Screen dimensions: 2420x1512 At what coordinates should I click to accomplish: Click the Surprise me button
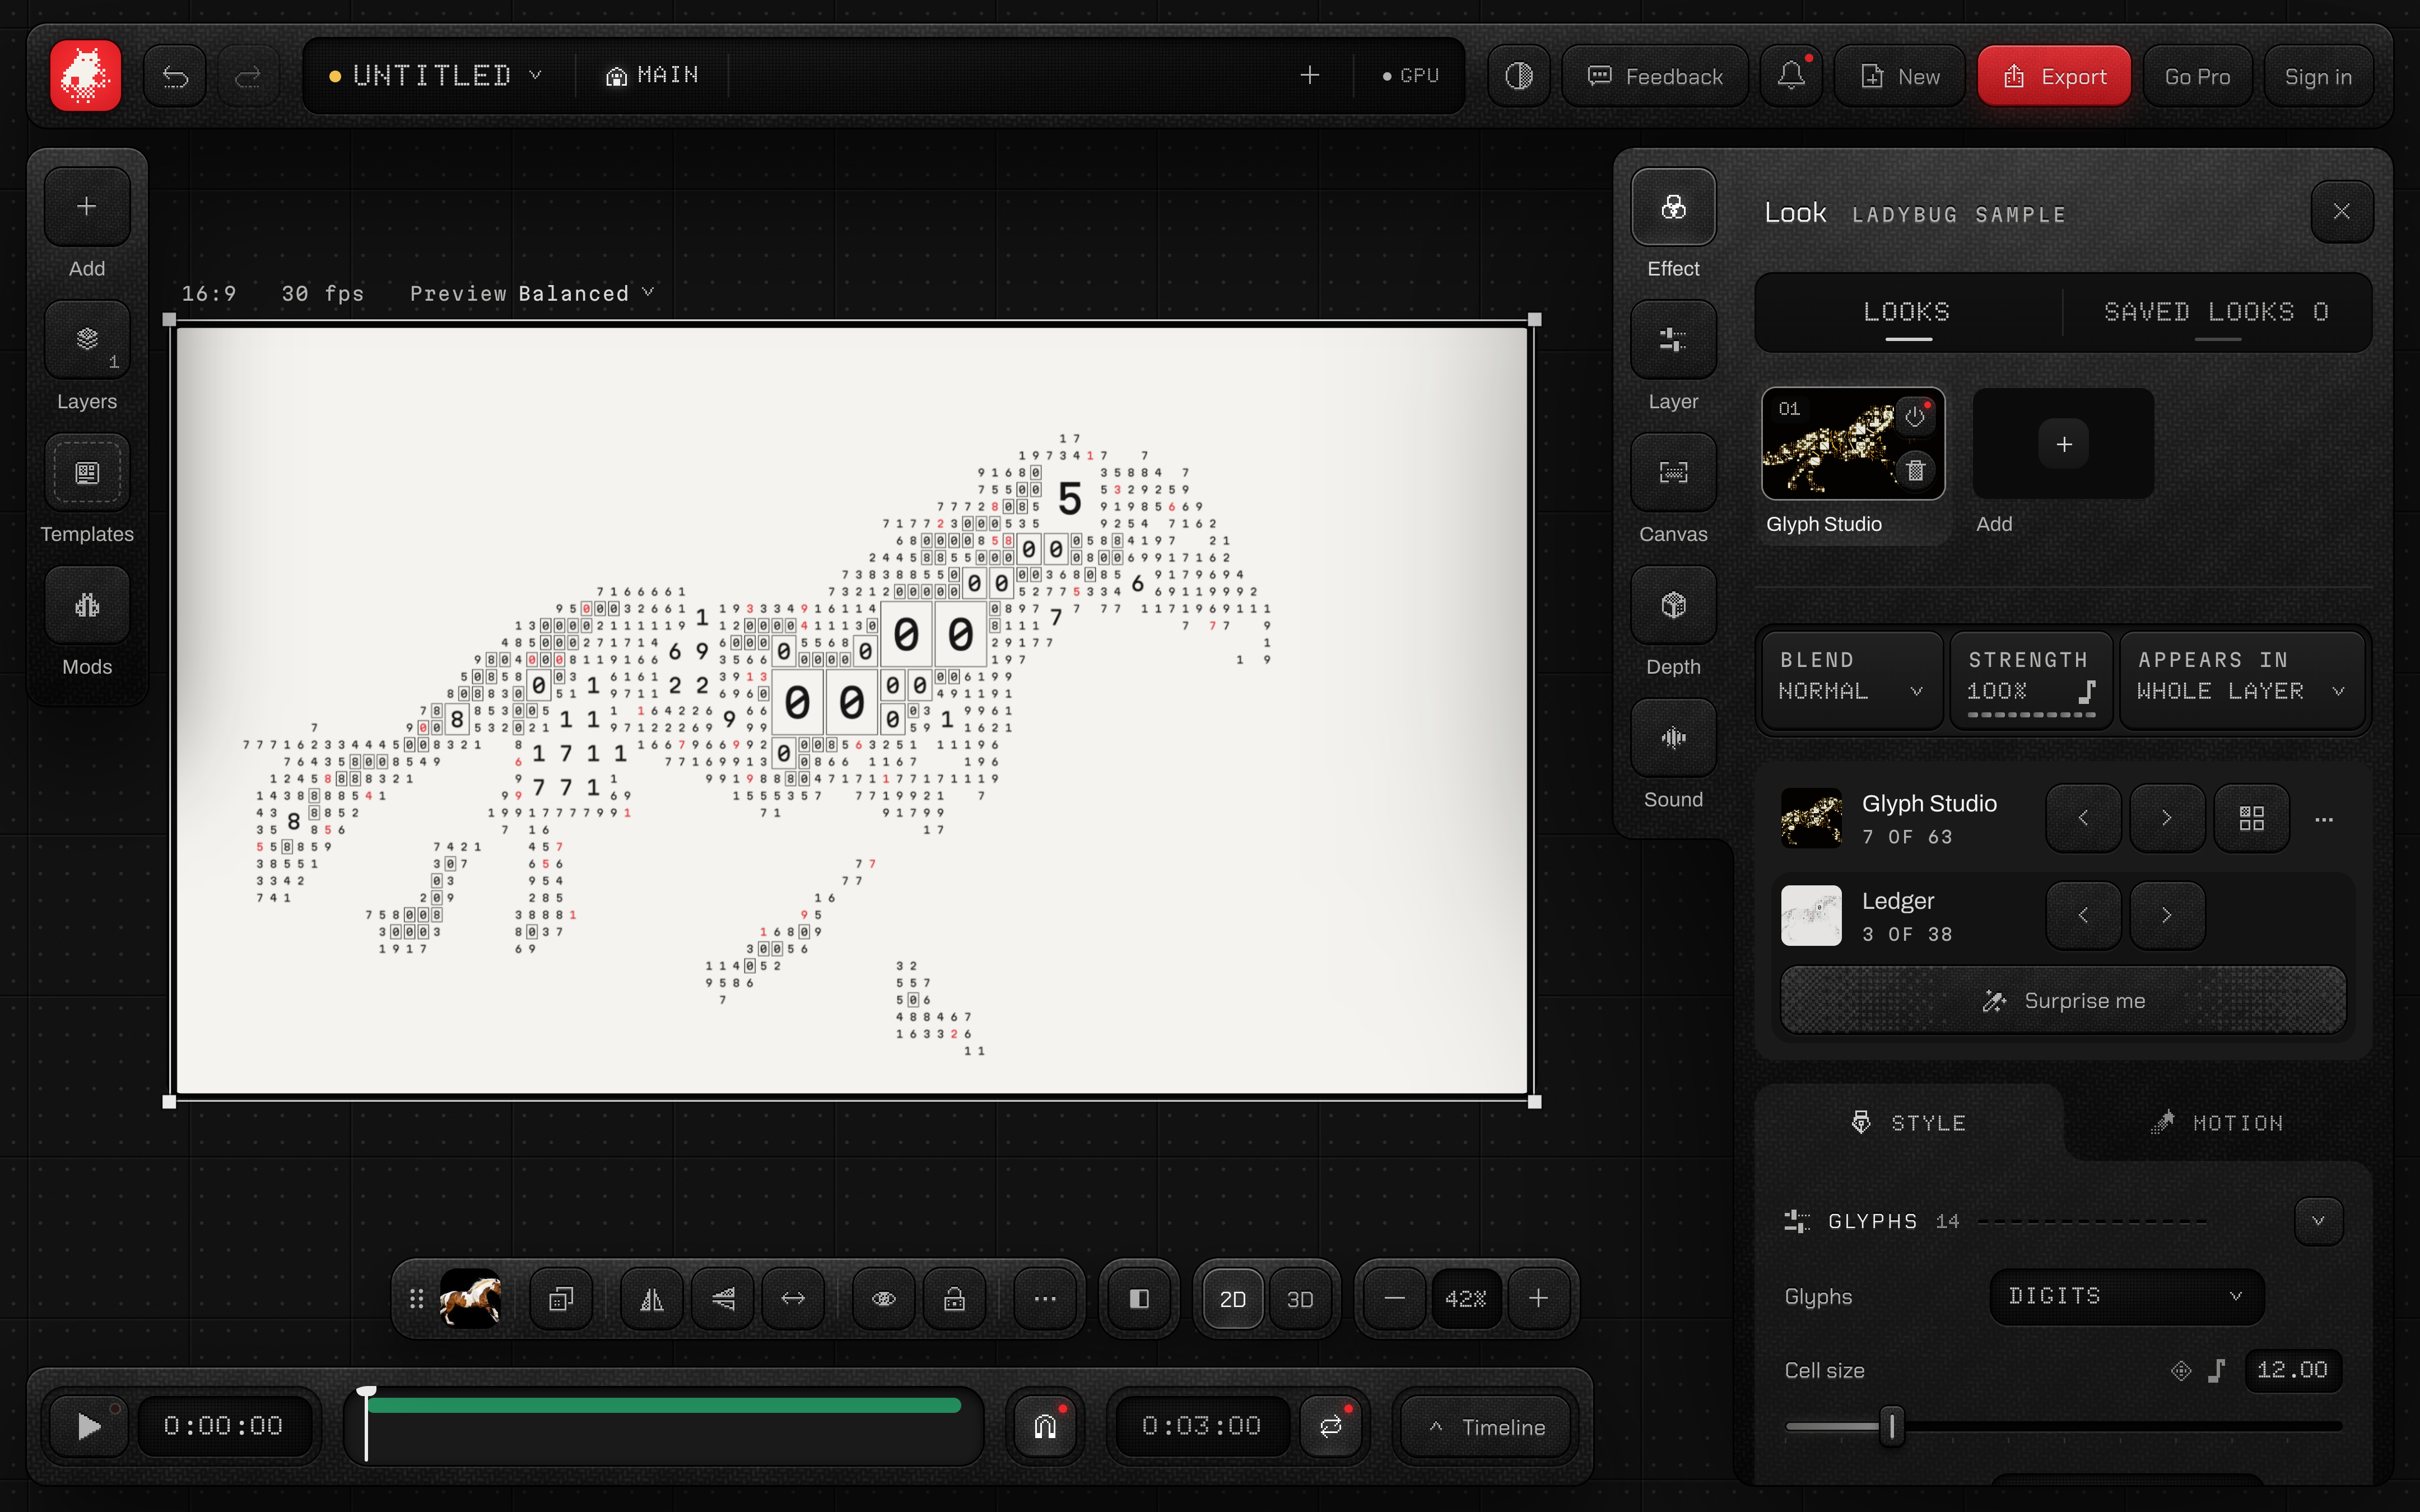click(2063, 1001)
